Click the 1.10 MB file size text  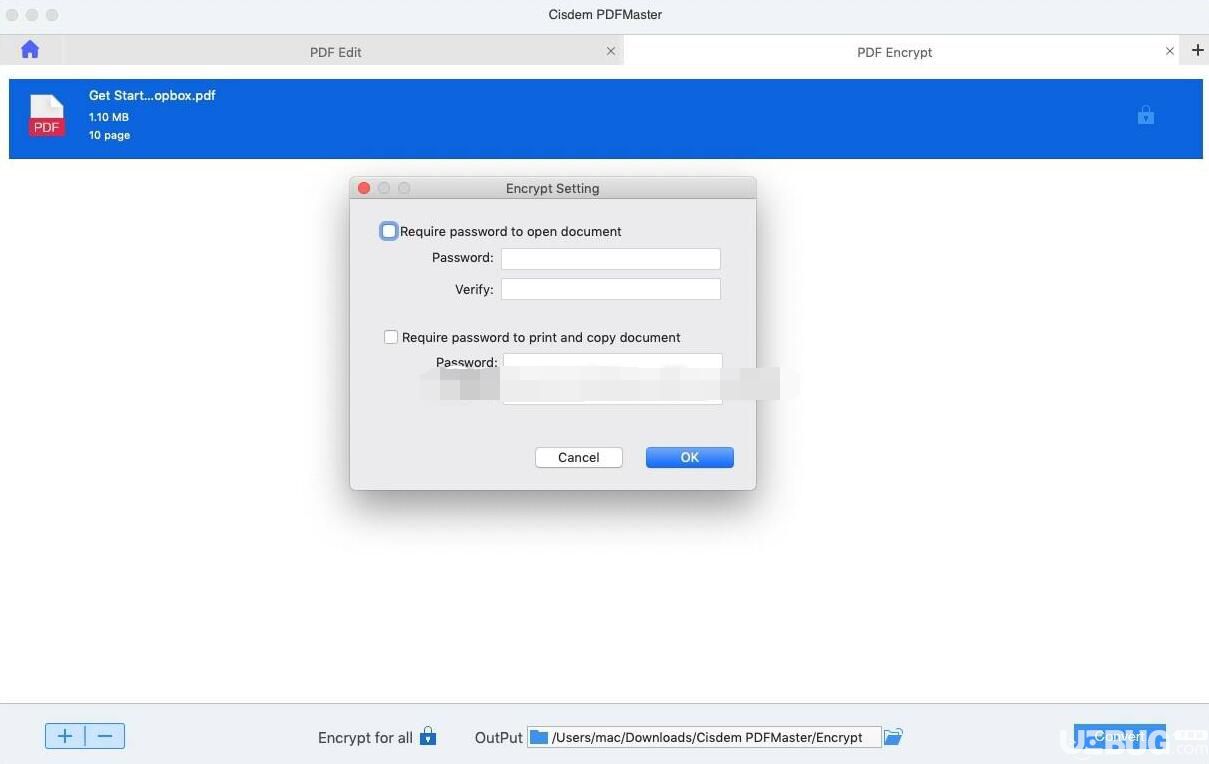coord(109,117)
